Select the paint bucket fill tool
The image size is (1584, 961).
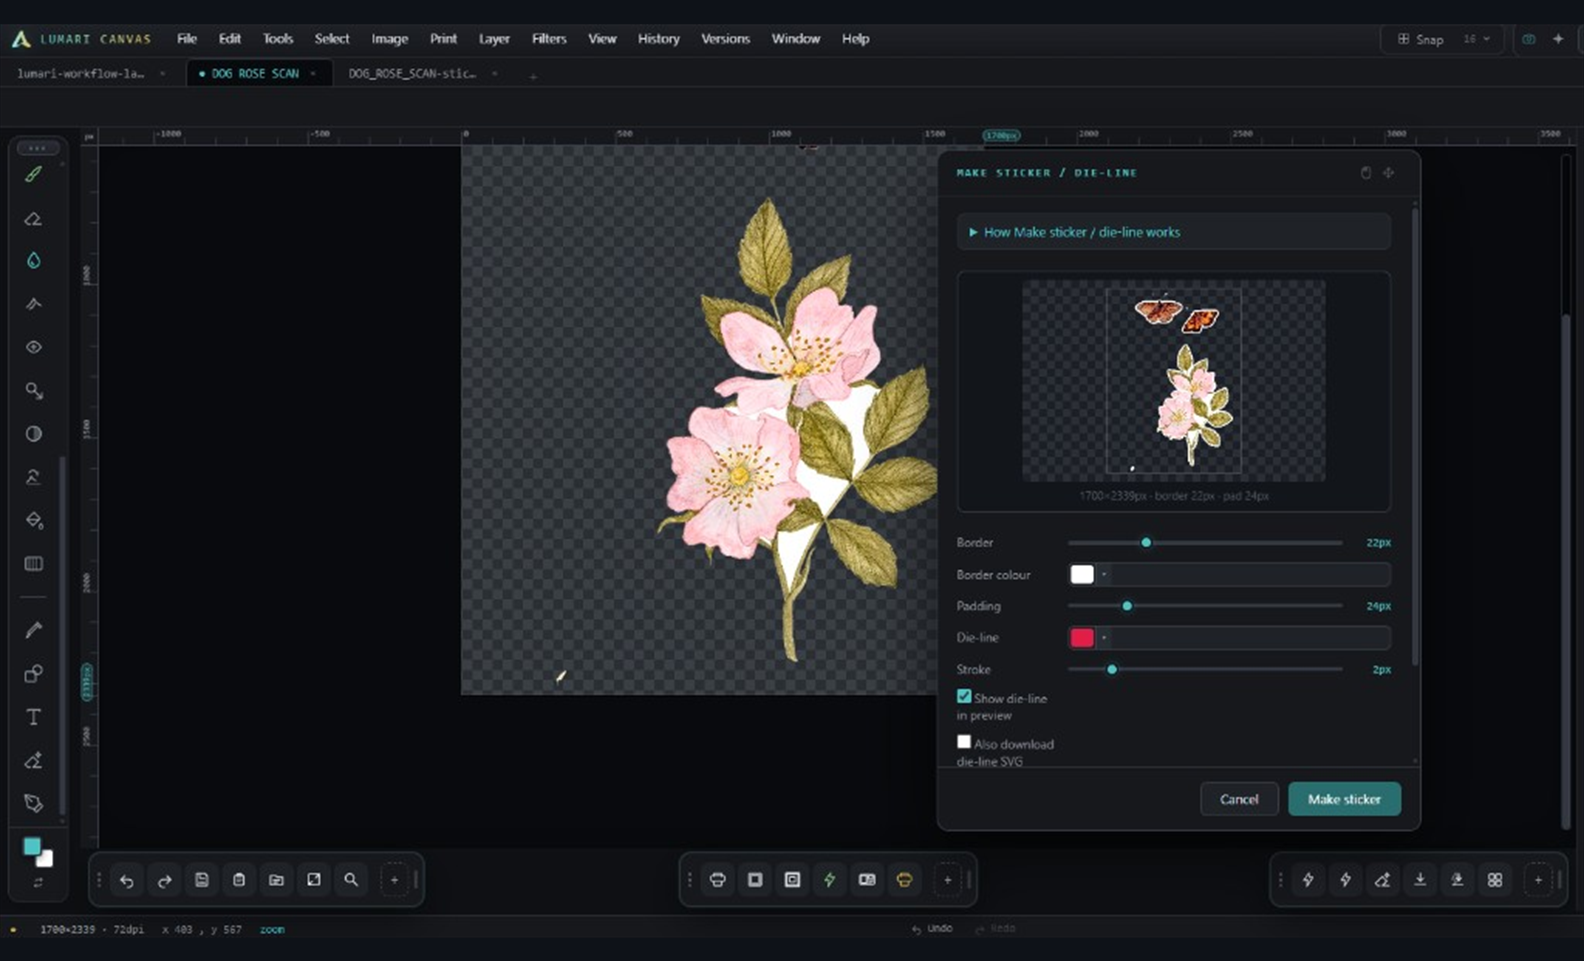(x=33, y=520)
